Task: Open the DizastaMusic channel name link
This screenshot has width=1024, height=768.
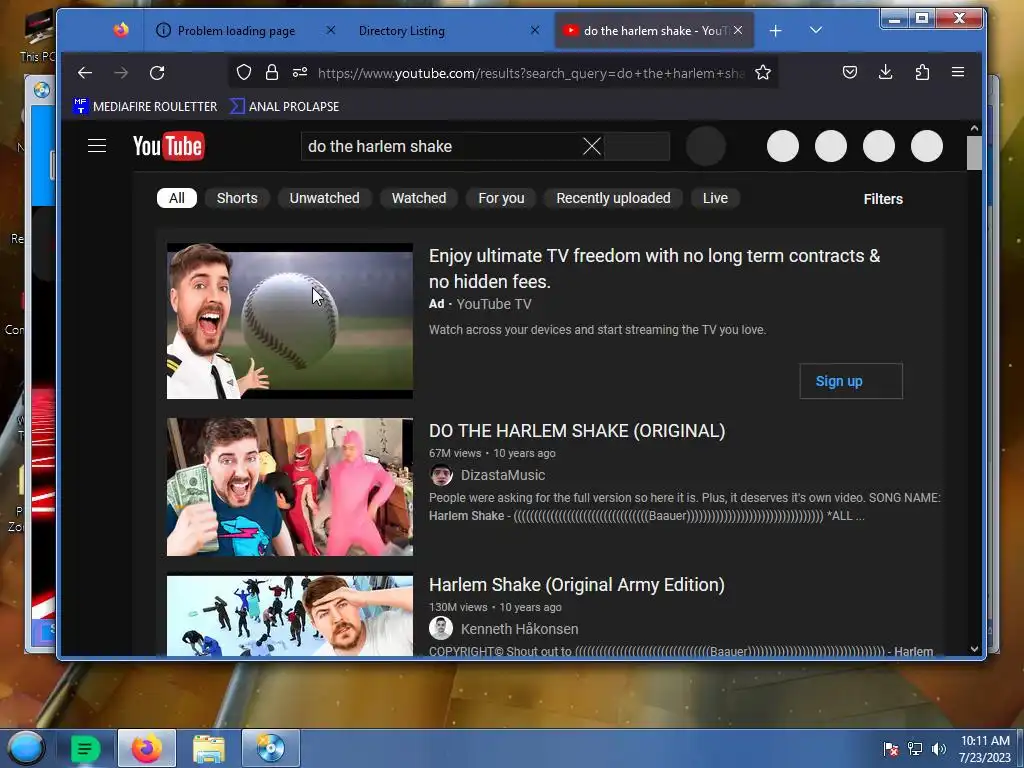Action: point(503,475)
